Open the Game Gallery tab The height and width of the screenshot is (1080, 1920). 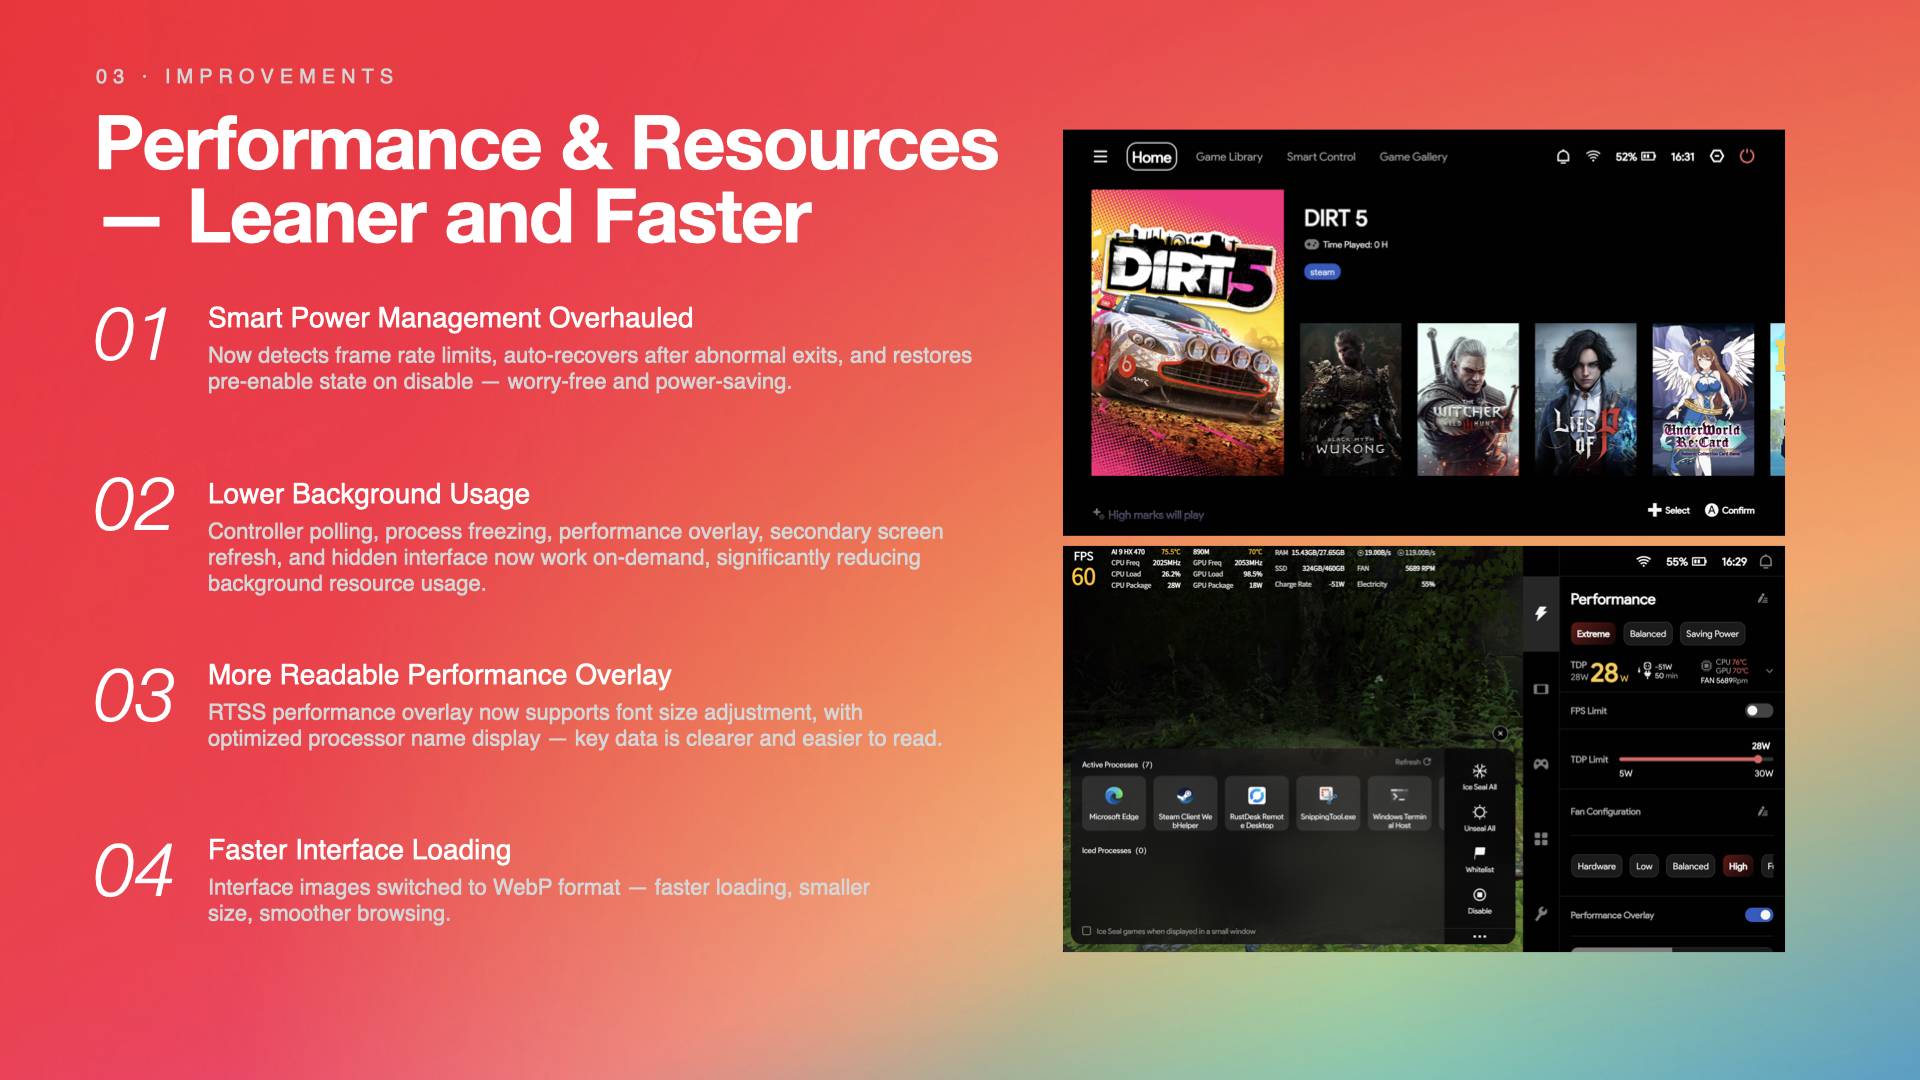[1413, 157]
